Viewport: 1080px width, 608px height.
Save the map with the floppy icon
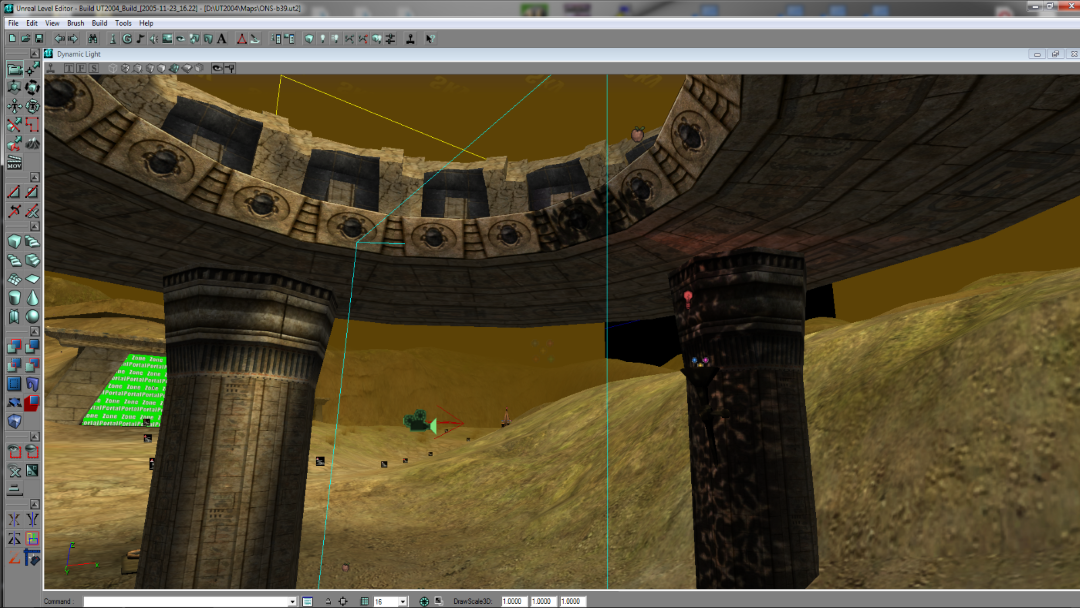pyautogui.click(x=39, y=39)
